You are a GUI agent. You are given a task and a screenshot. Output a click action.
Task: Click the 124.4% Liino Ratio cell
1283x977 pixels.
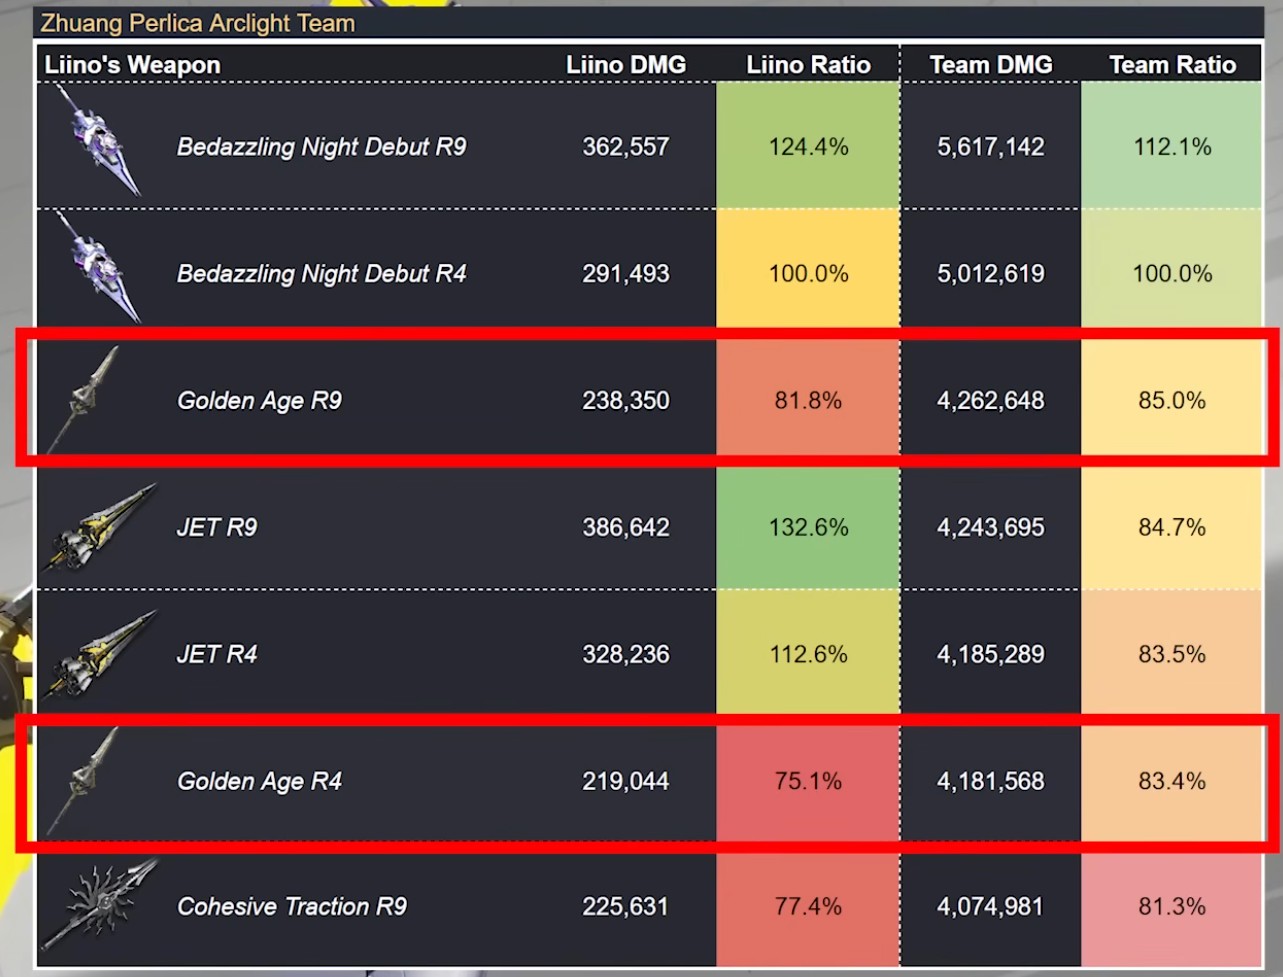pos(808,146)
